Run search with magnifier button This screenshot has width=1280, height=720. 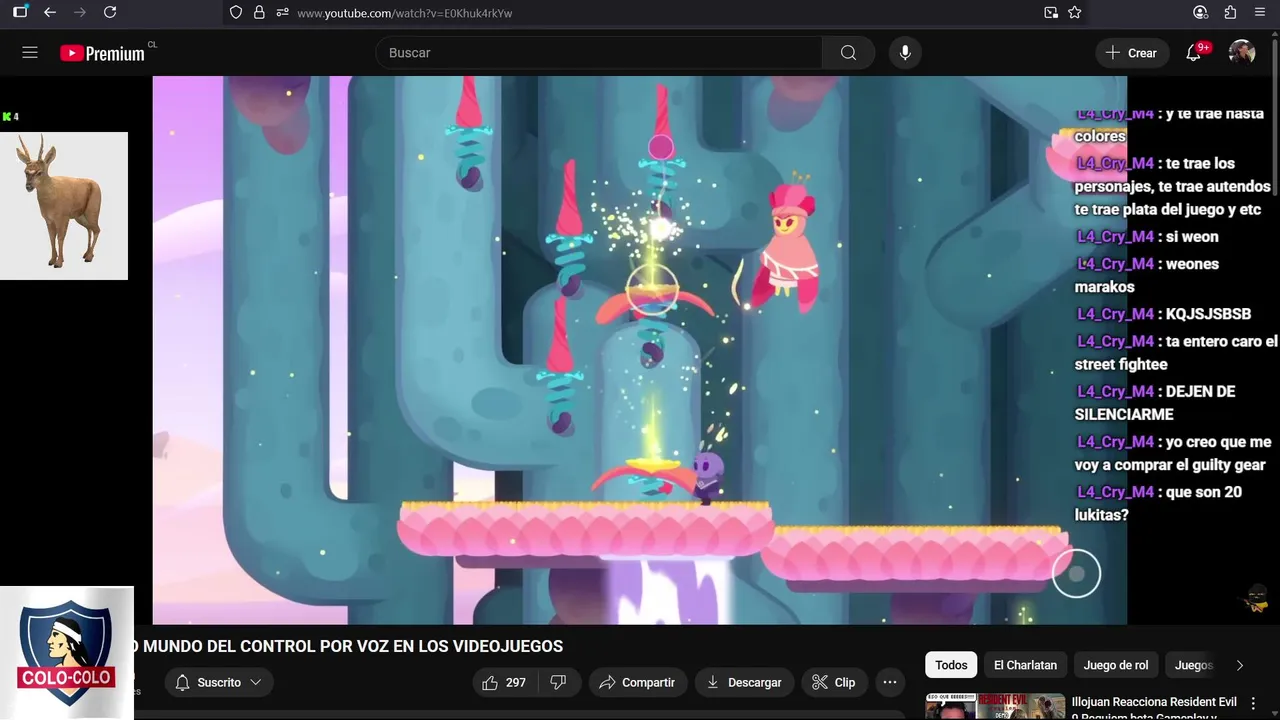tap(848, 53)
